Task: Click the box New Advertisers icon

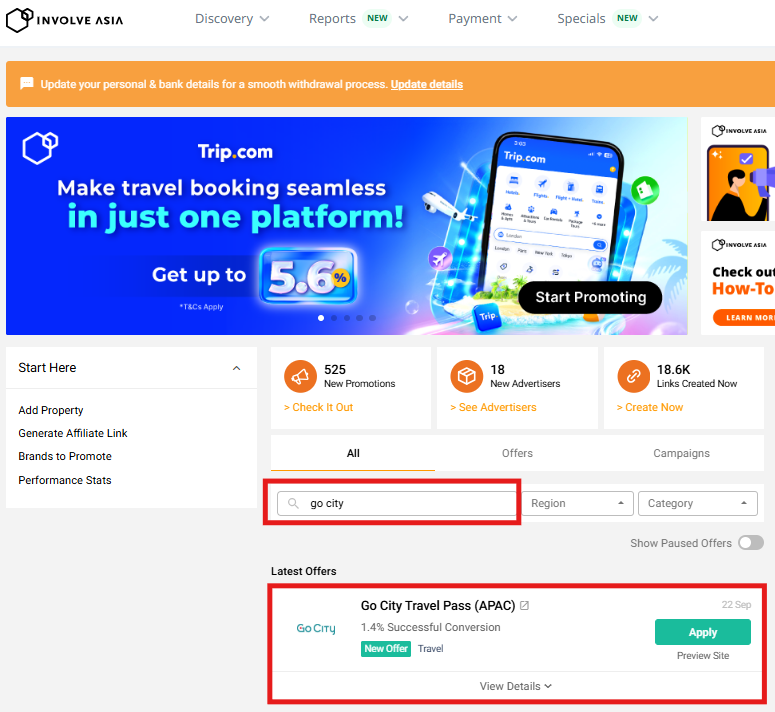Action: (x=466, y=377)
